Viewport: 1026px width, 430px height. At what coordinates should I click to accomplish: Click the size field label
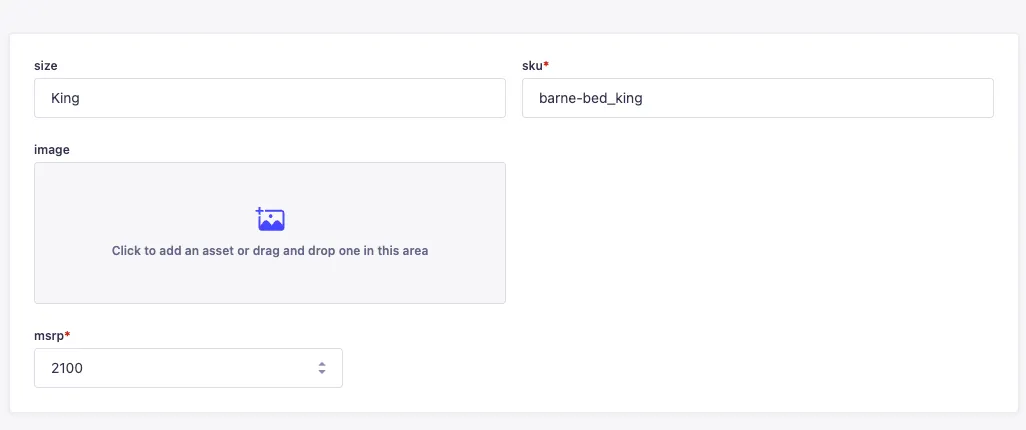tap(46, 65)
